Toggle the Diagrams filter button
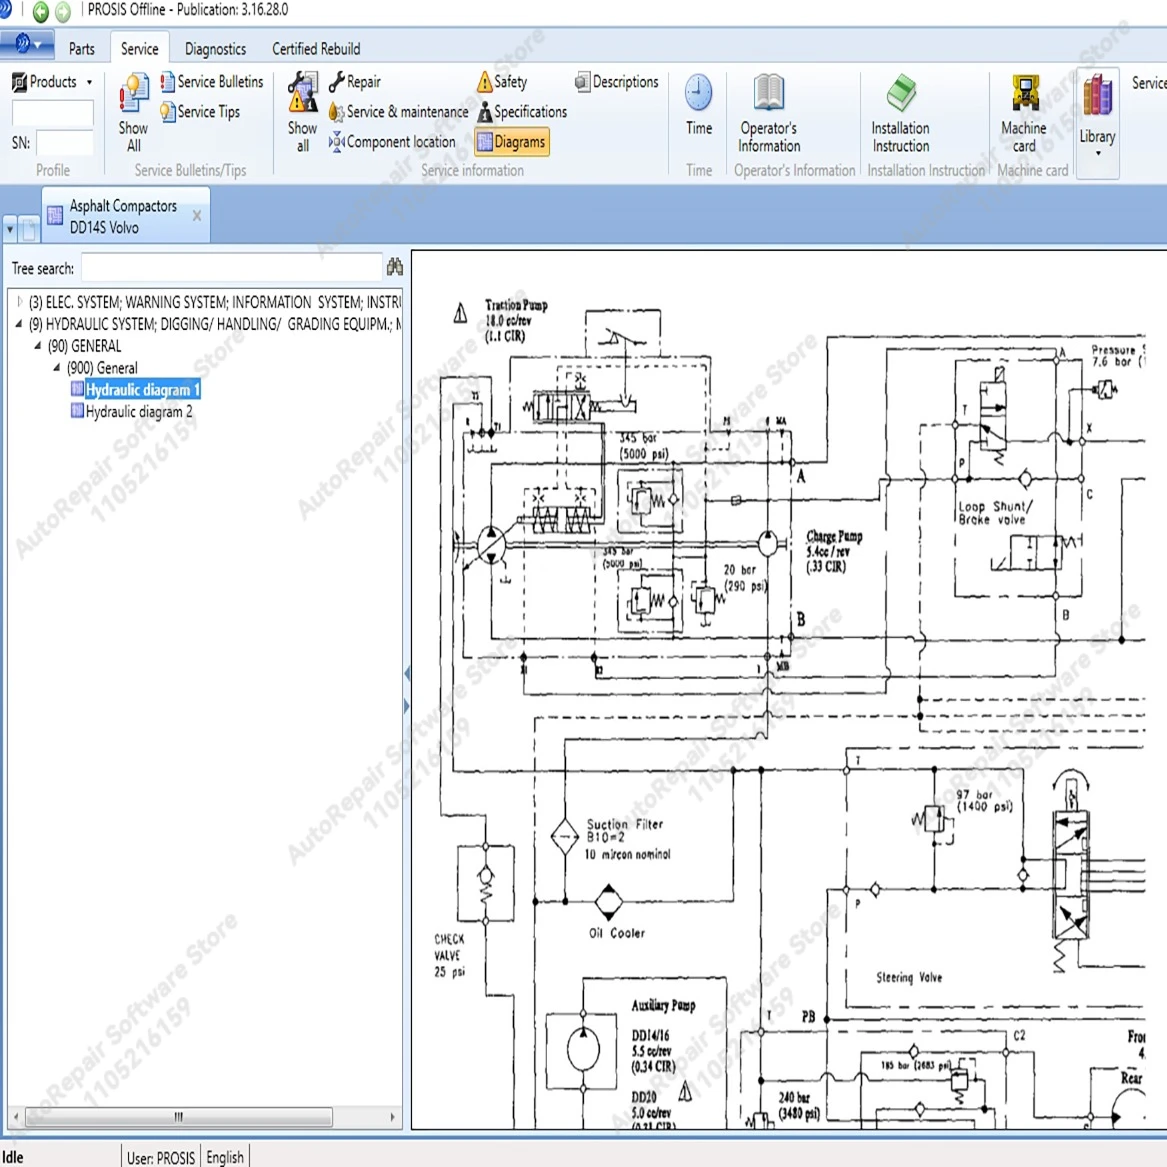 click(x=511, y=142)
